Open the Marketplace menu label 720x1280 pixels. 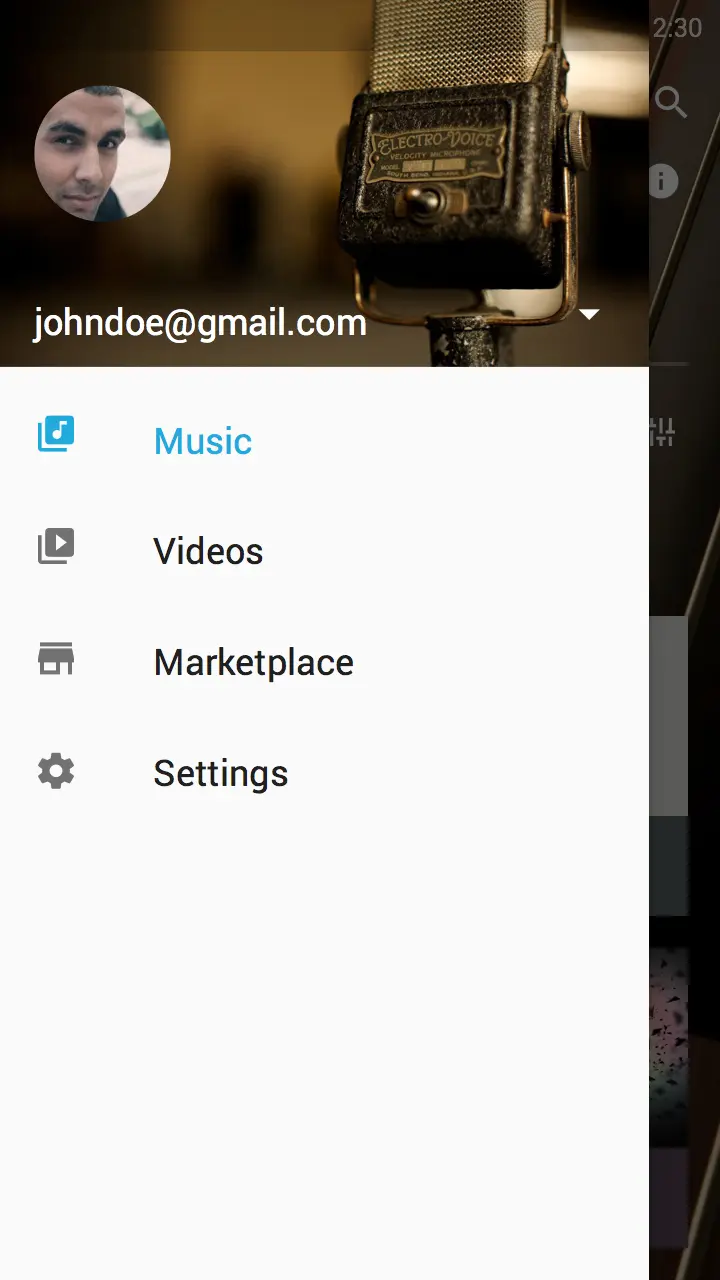point(253,662)
